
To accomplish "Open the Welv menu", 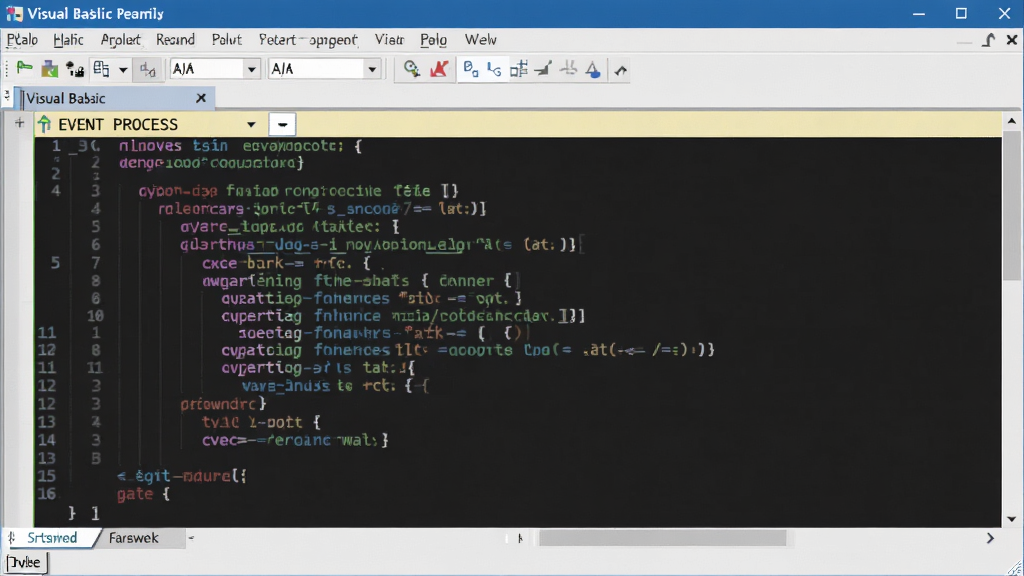I will pyautogui.click(x=481, y=40).
